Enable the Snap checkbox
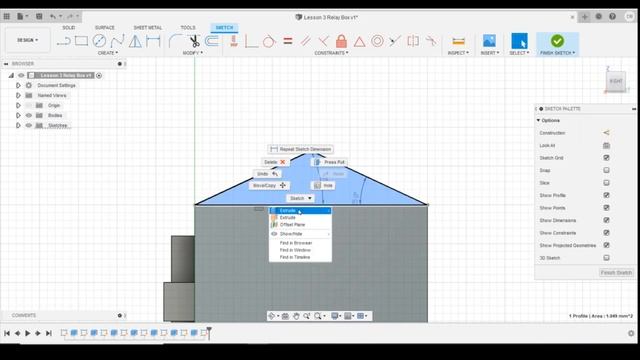The height and width of the screenshot is (360, 640). click(606, 170)
